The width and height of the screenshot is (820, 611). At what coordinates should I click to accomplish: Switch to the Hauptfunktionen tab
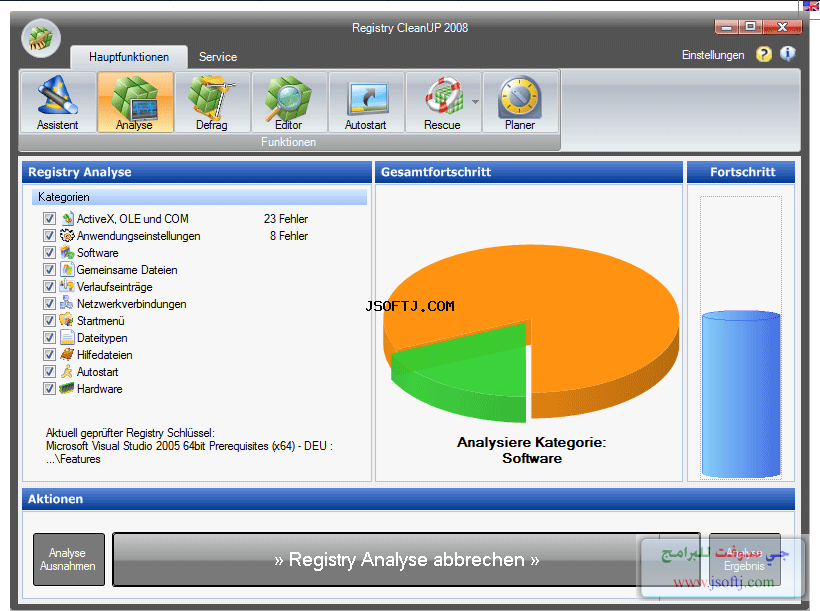click(129, 57)
